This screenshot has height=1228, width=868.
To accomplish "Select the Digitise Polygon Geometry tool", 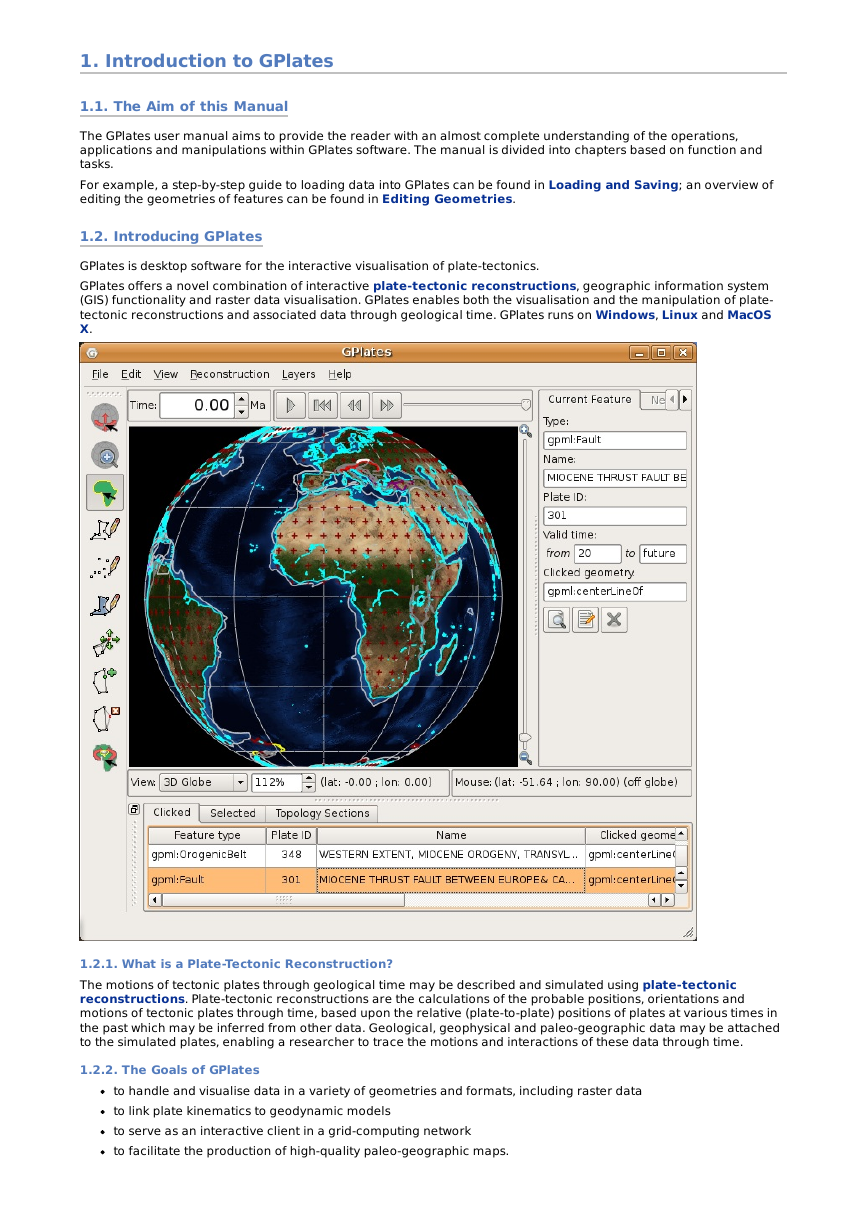I will [105, 605].
